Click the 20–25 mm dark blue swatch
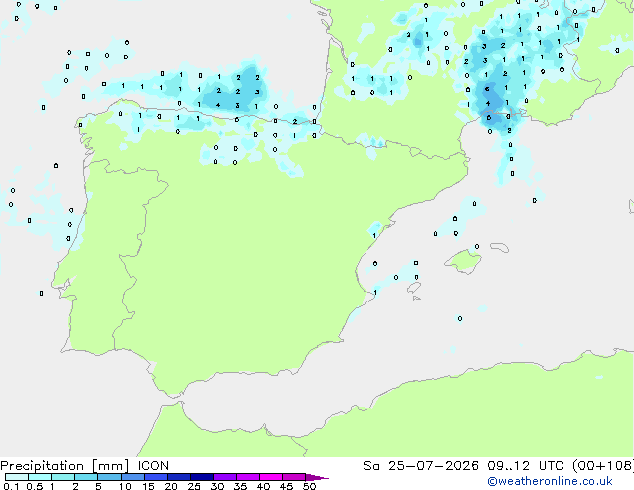Viewport: 634px width, 490px height. pos(179,477)
